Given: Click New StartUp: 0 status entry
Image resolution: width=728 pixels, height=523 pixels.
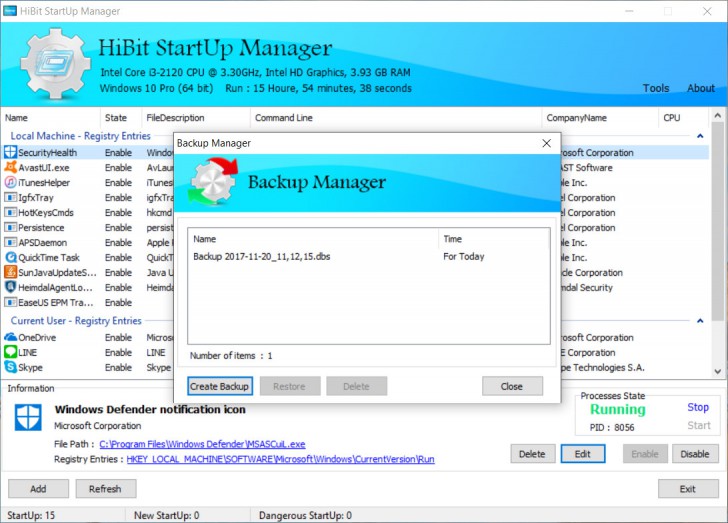Looking at the screenshot, I should point(167,515).
